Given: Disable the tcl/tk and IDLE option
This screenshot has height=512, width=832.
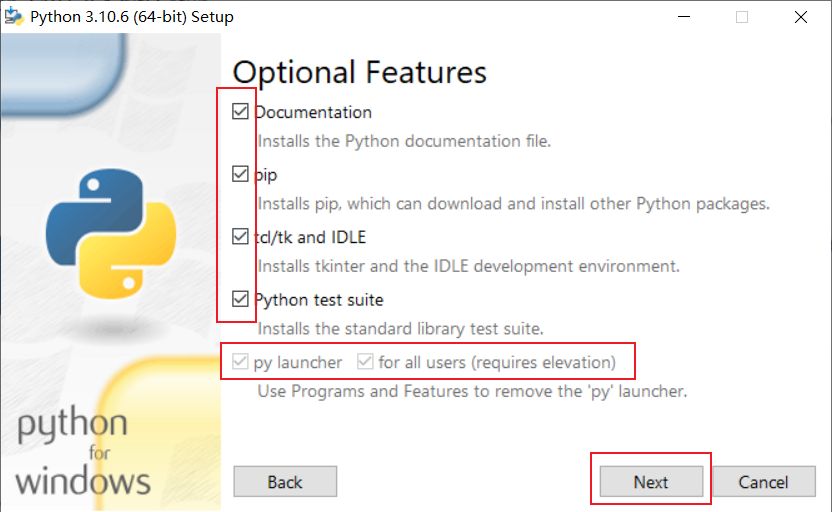Looking at the screenshot, I should click(240, 237).
